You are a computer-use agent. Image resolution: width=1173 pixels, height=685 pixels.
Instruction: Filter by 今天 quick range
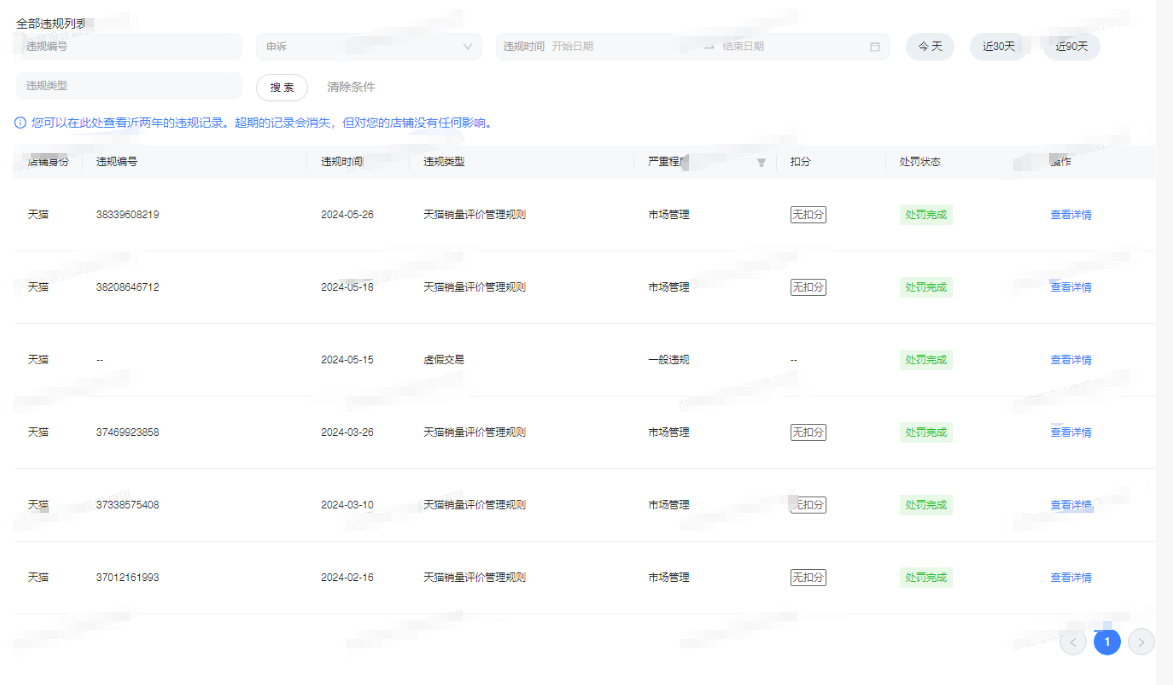[x=930, y=47]
